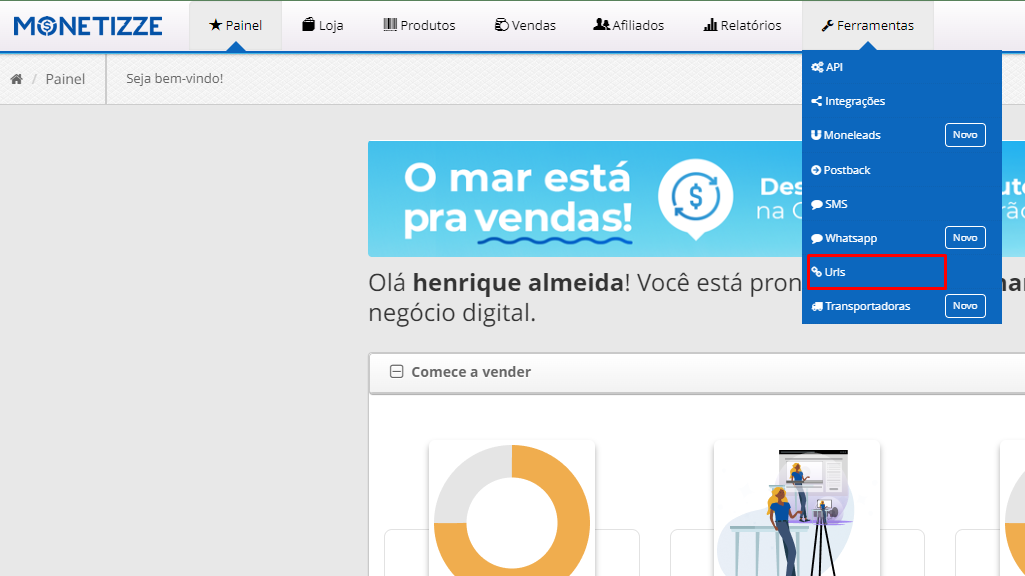Select the API gear icon in Ferramentas menu
The image size is (1025, 576).
(818, 67)
